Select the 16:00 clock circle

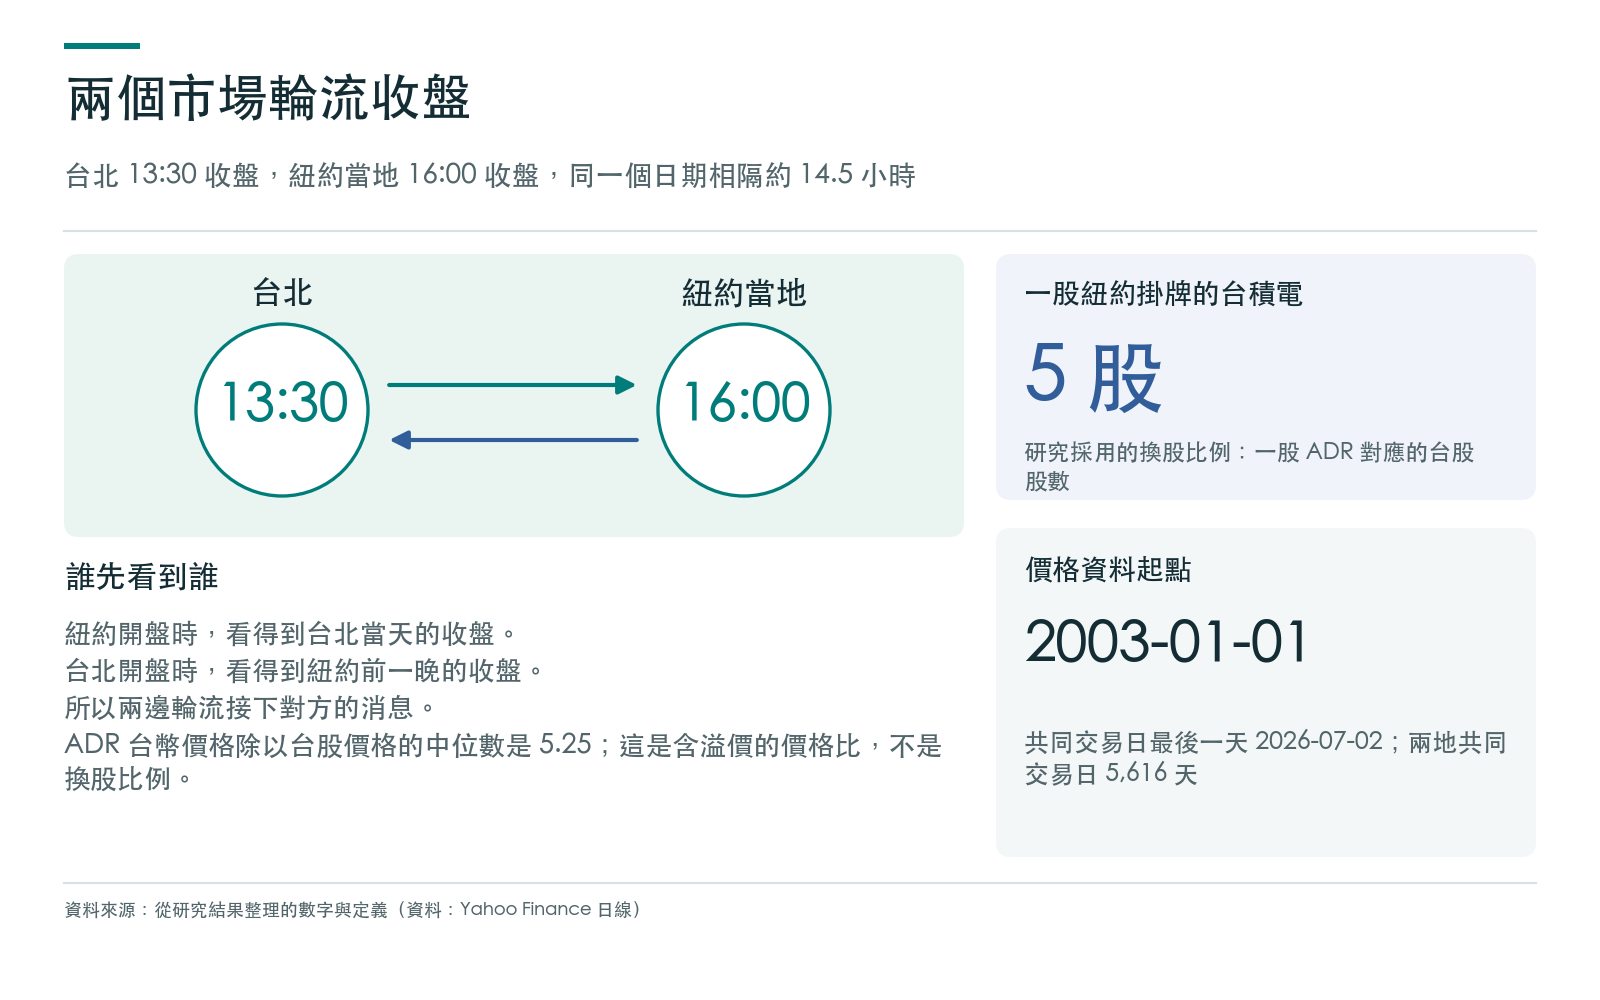click(744, 409)
